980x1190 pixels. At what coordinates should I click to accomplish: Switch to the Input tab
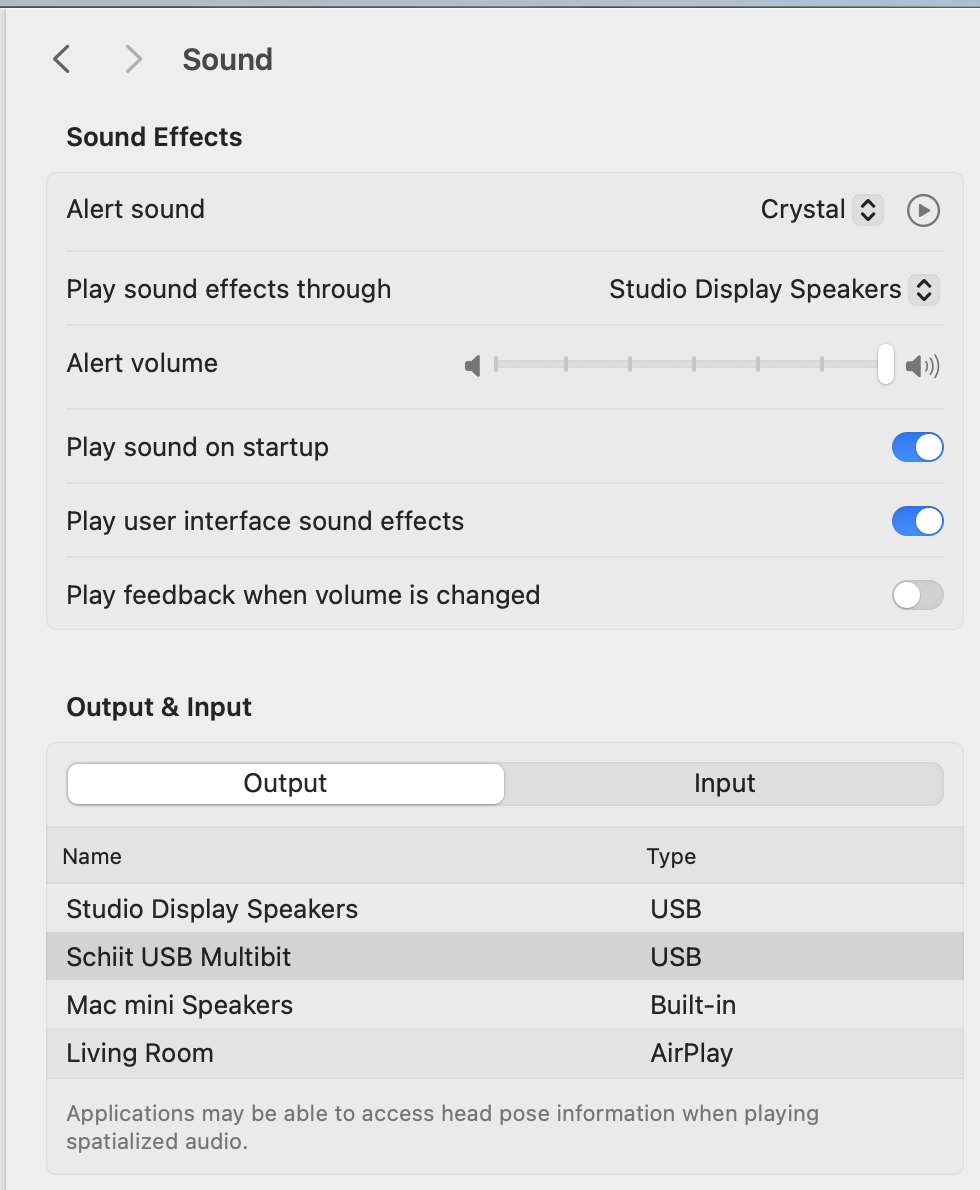pyautogui.click(x=724, y=784)
